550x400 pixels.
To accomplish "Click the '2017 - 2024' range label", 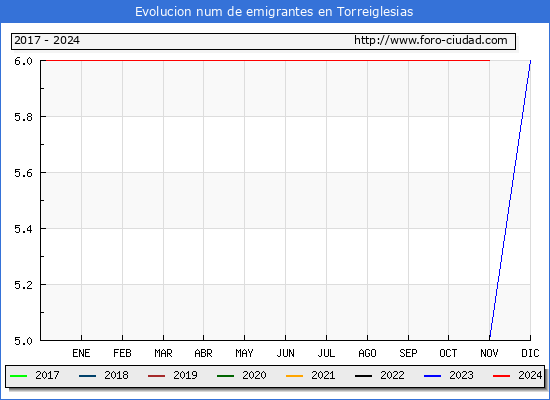I will point(47,40).
